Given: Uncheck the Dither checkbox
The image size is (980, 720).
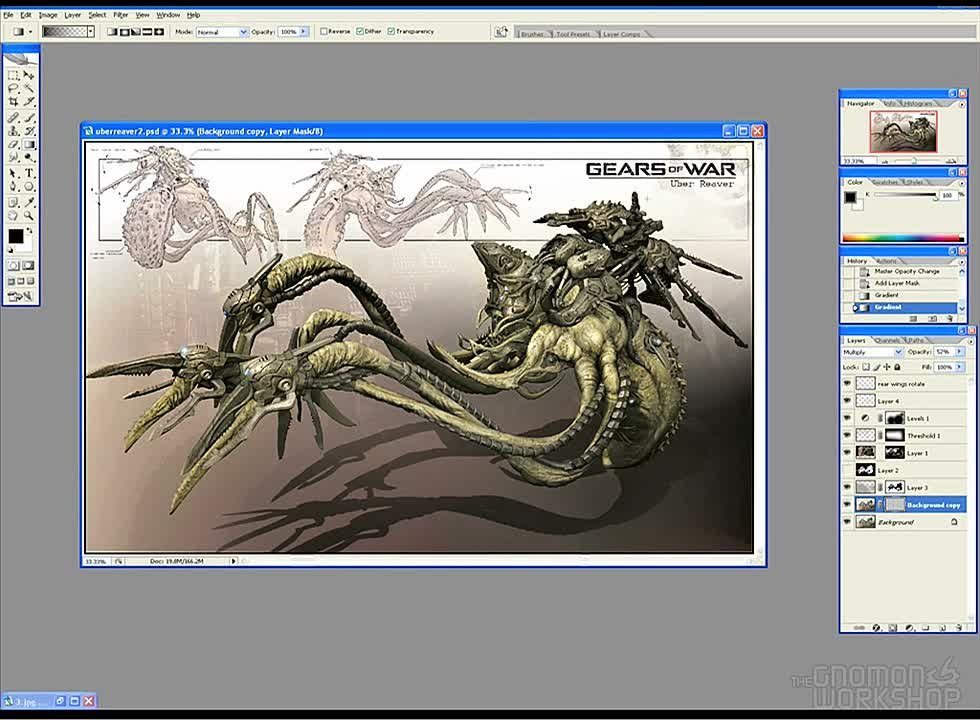Looking at the screenshot, I should 360,31.
